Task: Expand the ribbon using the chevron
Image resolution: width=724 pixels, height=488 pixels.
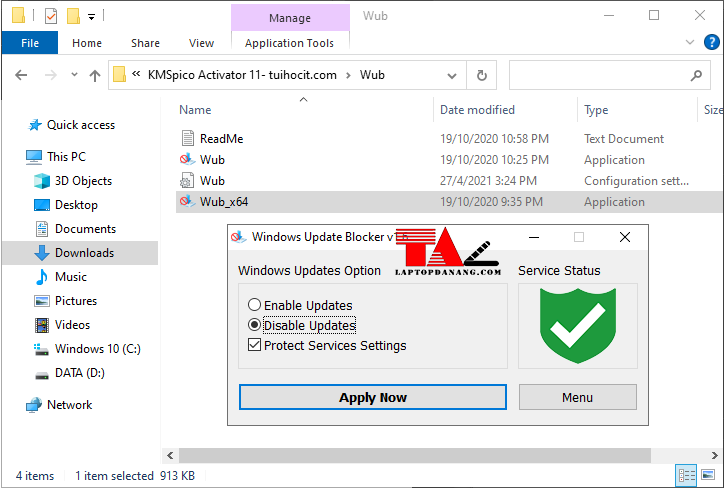Action: pyautogui.click(x=688, y=43)
